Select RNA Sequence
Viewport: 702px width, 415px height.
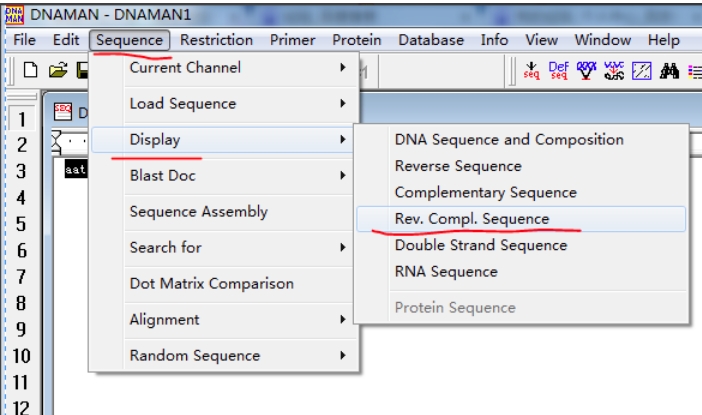[x=521, y=272]
